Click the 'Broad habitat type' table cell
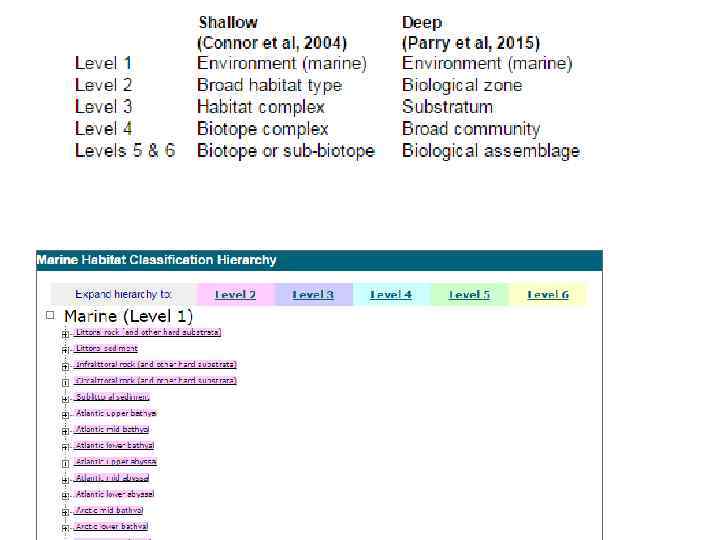Image resolution: width=720 pixels, height=540 pixels. click(x=270, y=85)
